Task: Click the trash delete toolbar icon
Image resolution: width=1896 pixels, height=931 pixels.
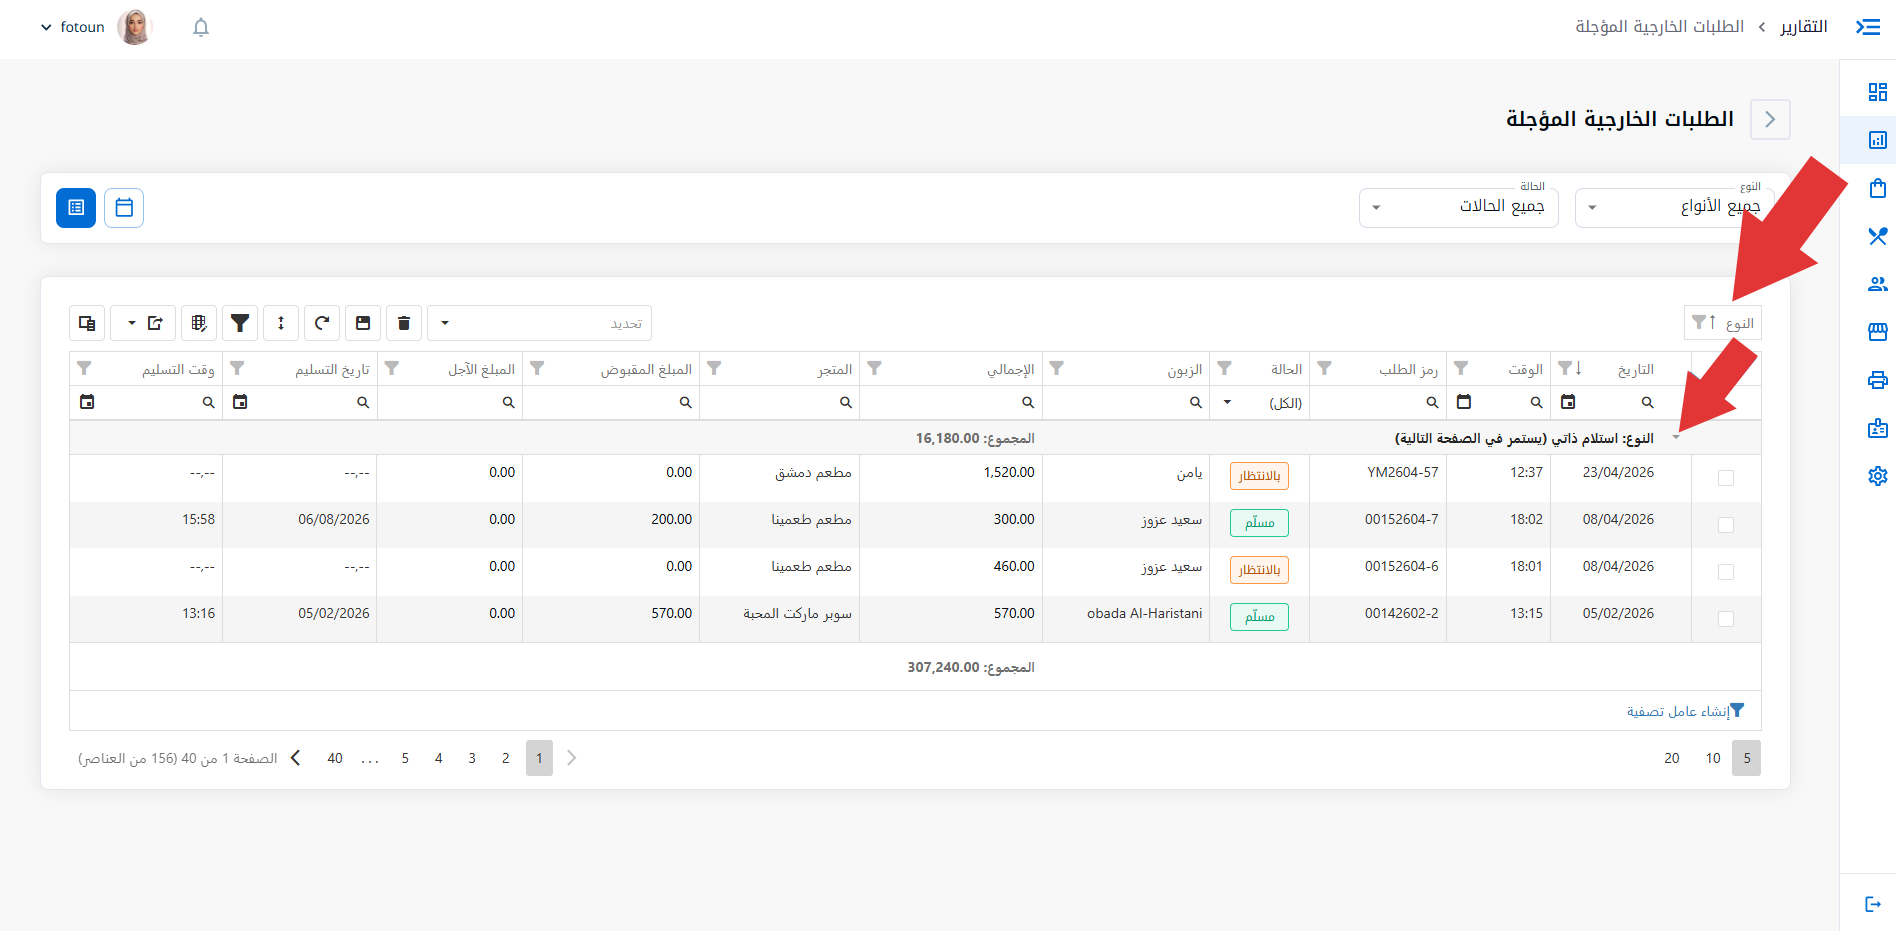Action: (x=404, y=323)
